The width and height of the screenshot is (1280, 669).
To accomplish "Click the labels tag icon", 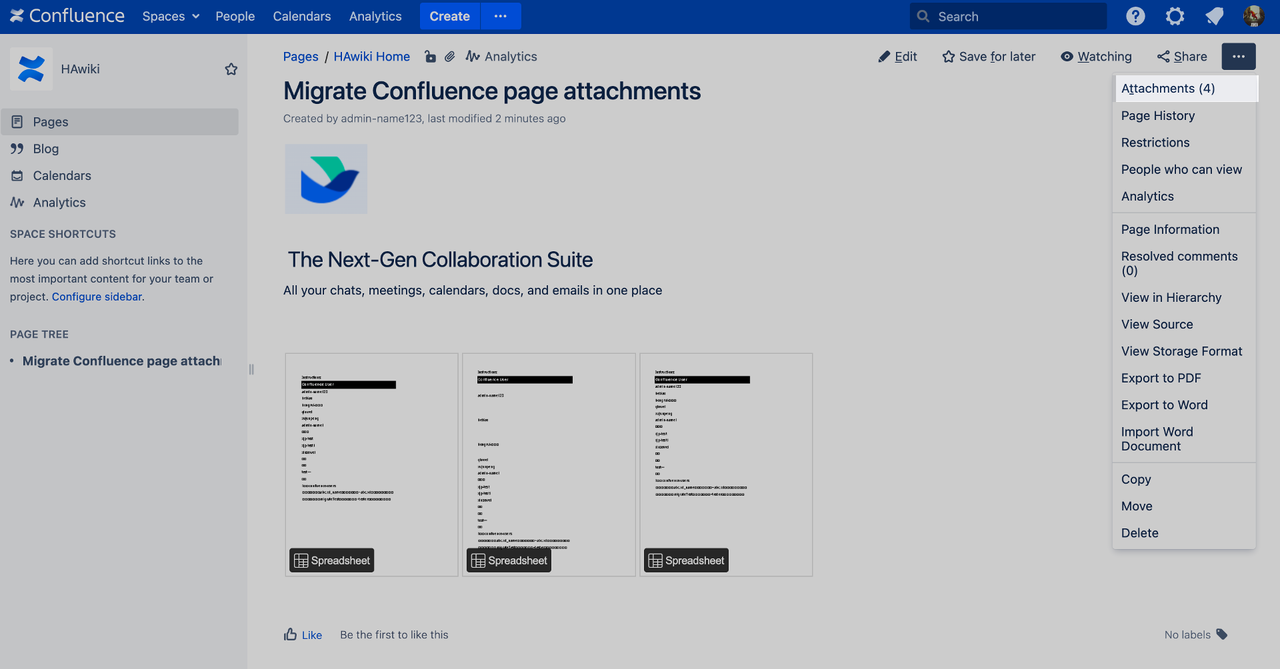I will 1223,634.
